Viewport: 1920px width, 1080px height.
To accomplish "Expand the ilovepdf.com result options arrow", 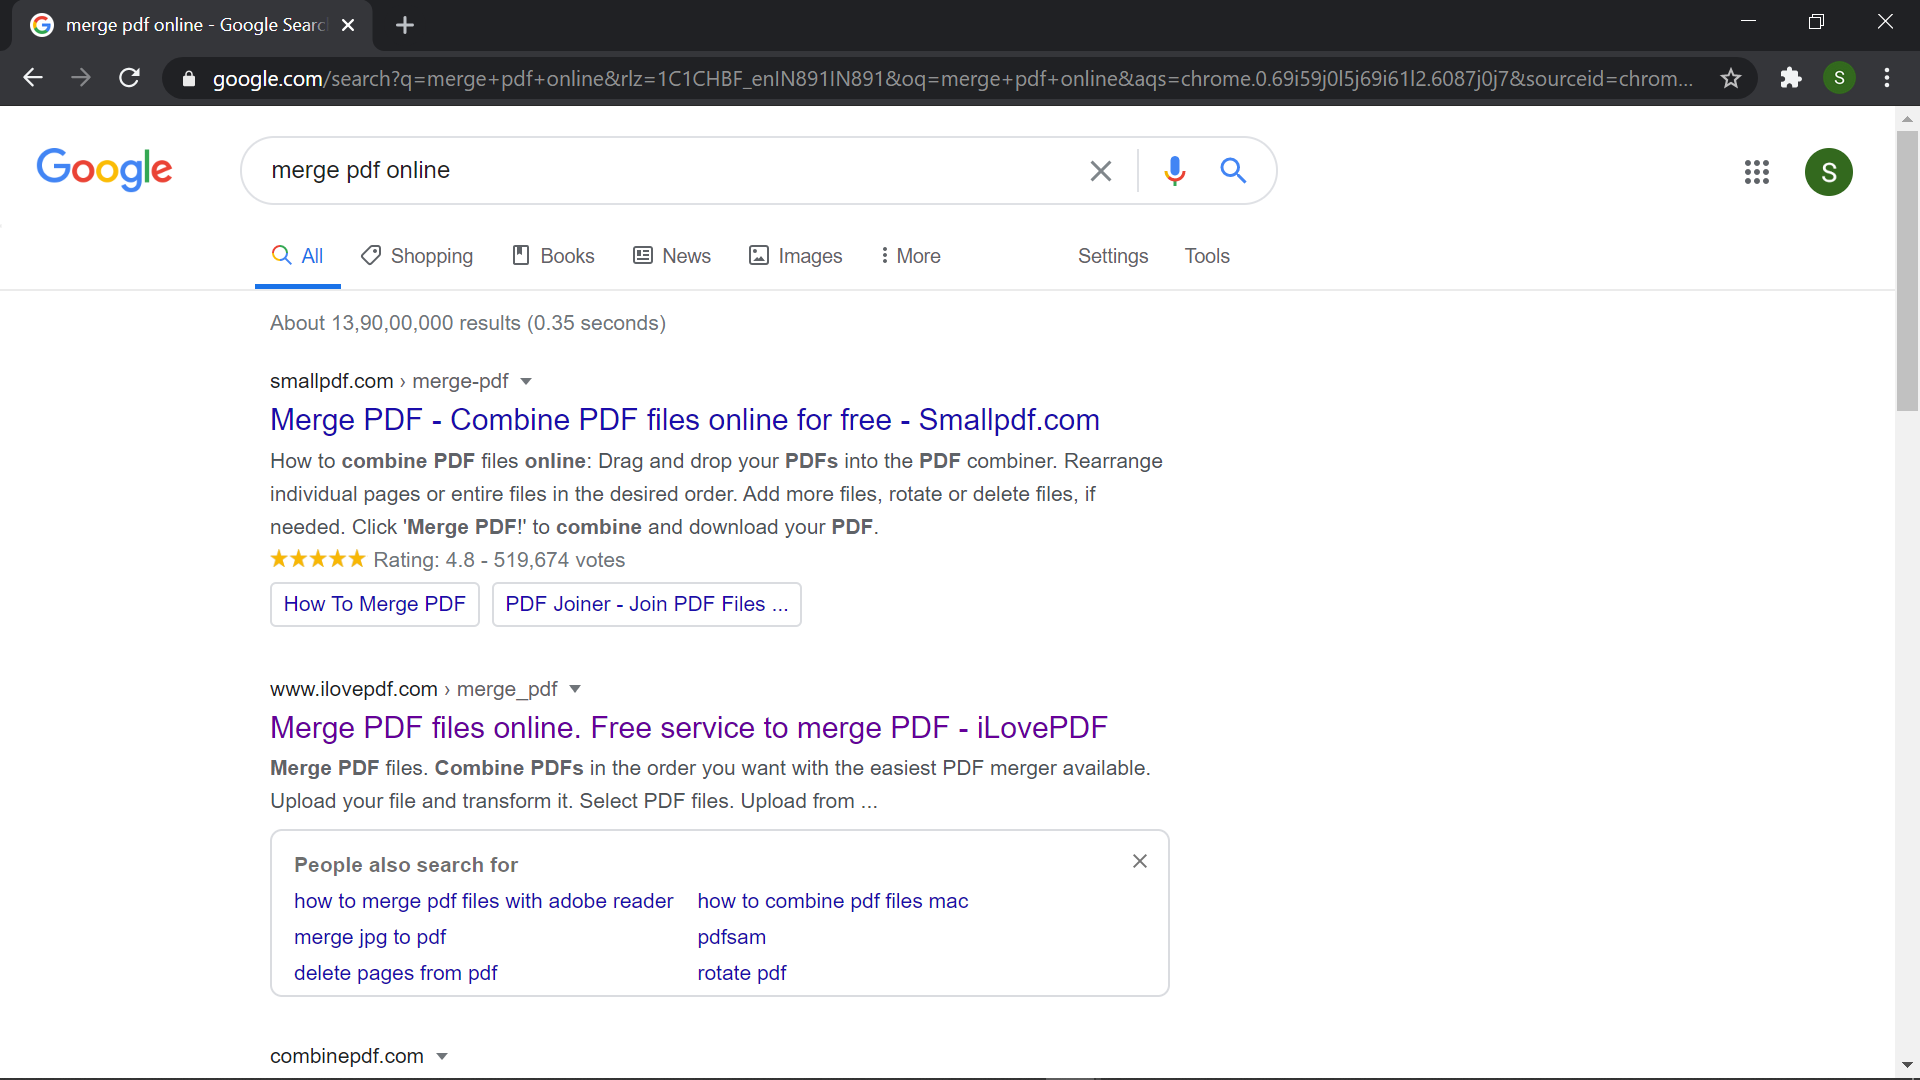I will pyautogui.click(x=575, y=689).
